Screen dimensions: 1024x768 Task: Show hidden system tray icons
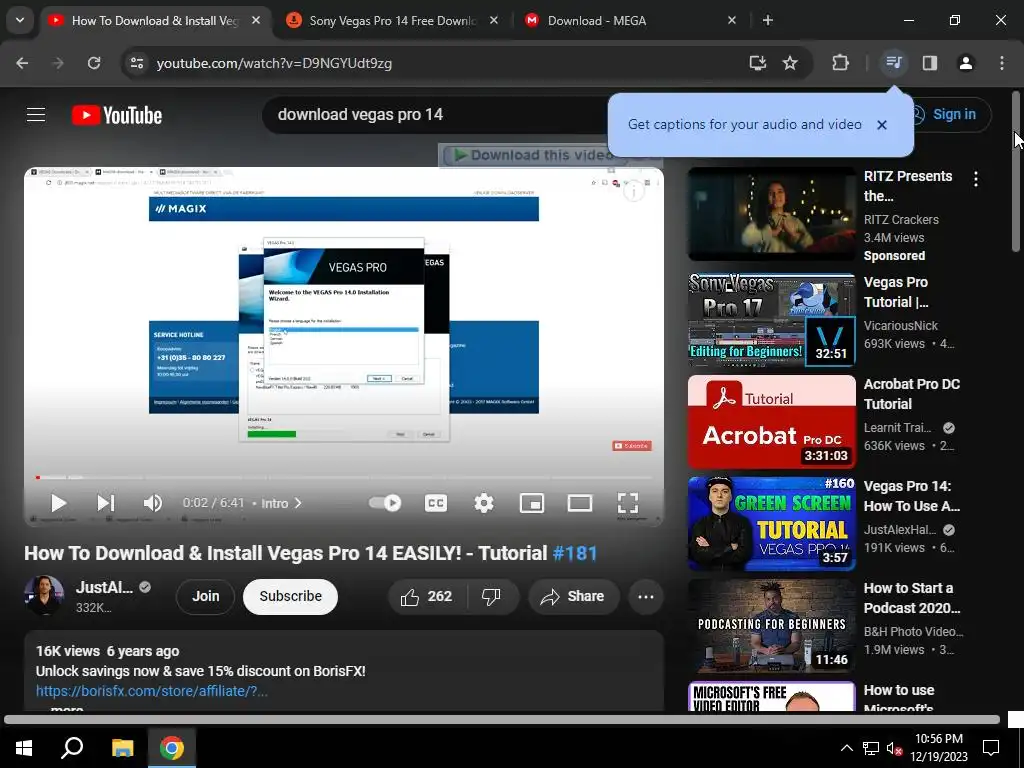click(846, 748)
